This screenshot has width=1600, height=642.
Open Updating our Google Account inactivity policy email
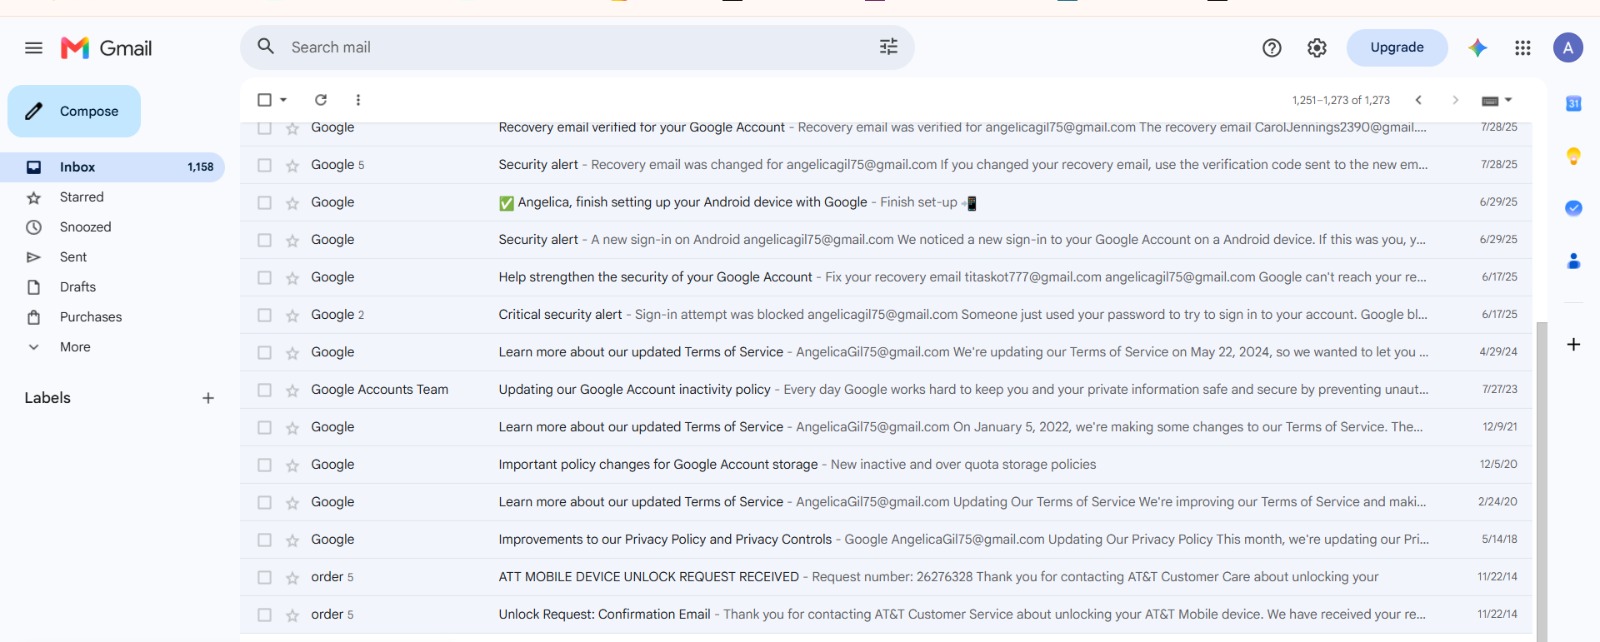pos(886,390)
